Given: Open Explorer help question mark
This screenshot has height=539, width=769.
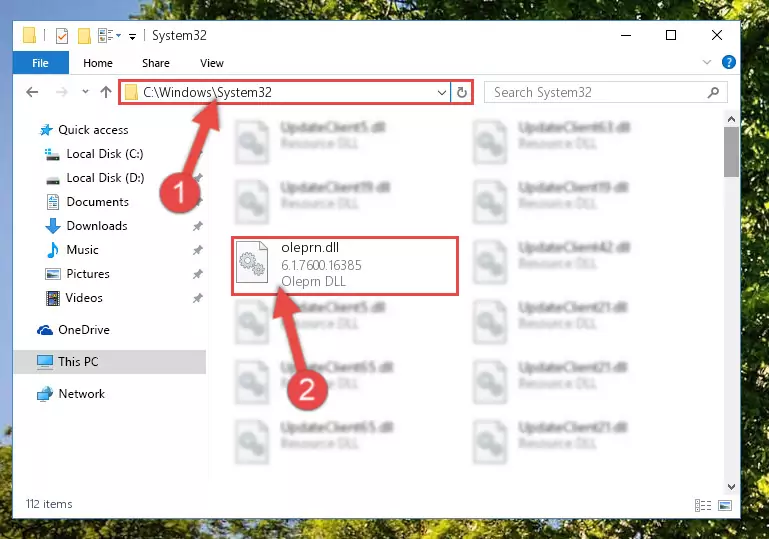Looking at the screenshot, I should tap(728, 62).
